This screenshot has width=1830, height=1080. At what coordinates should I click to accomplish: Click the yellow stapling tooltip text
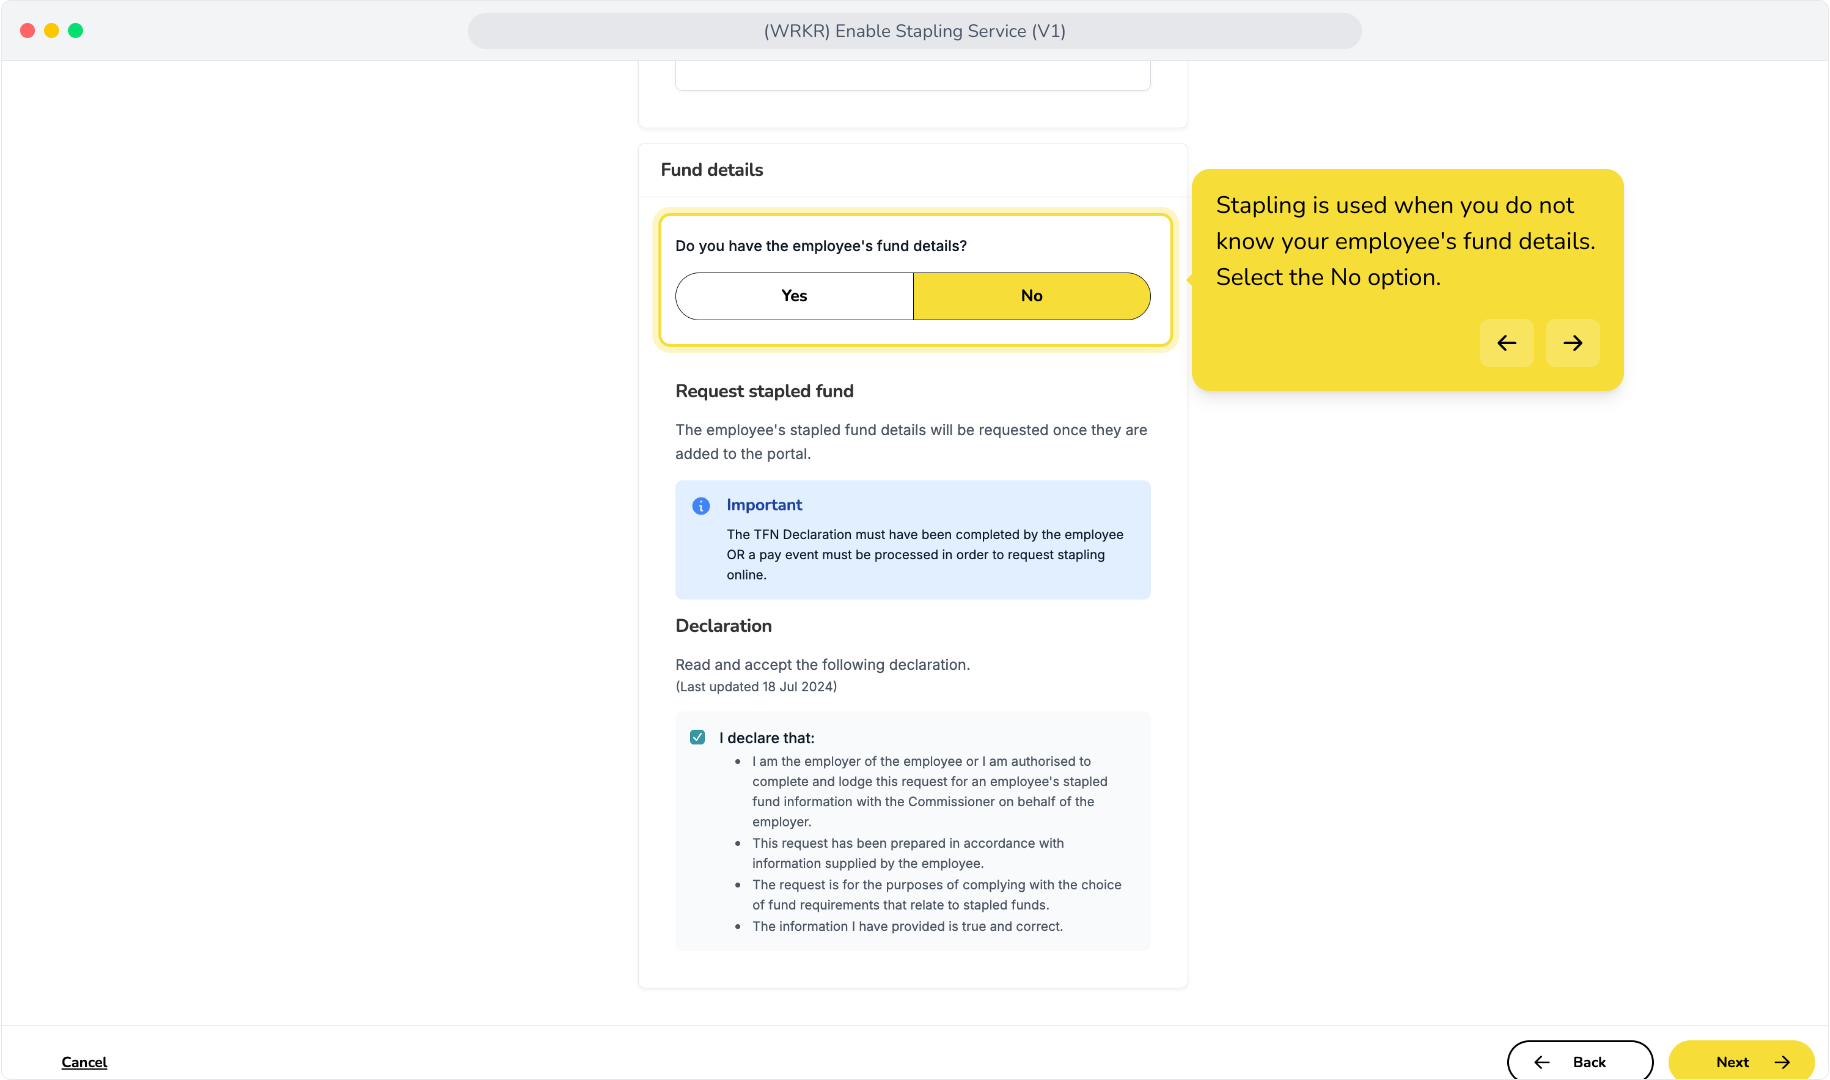pyautogui.click(x=1405, y=241)
